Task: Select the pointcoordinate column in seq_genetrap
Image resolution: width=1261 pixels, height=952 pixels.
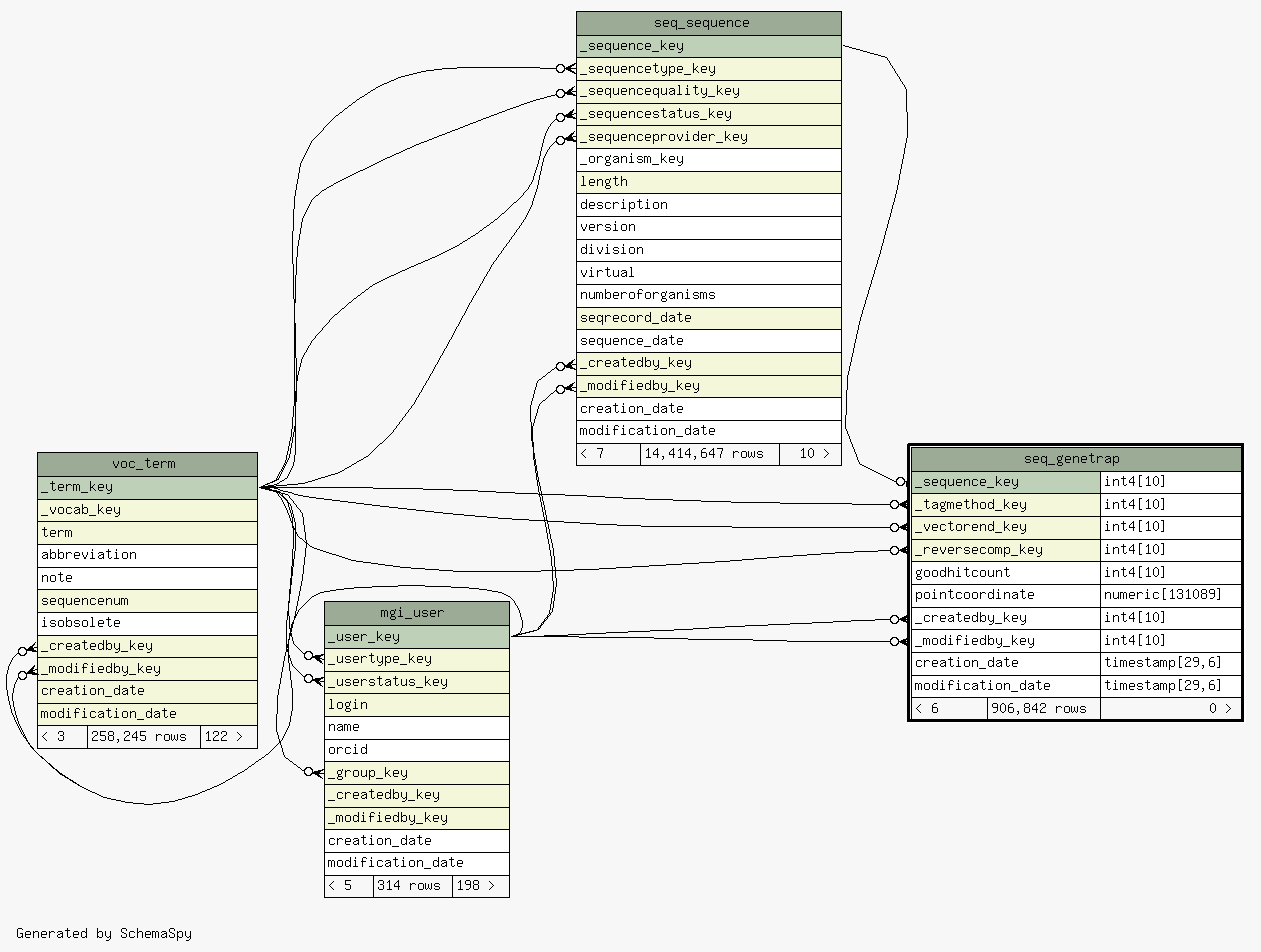Action: tap(1006, 595)
